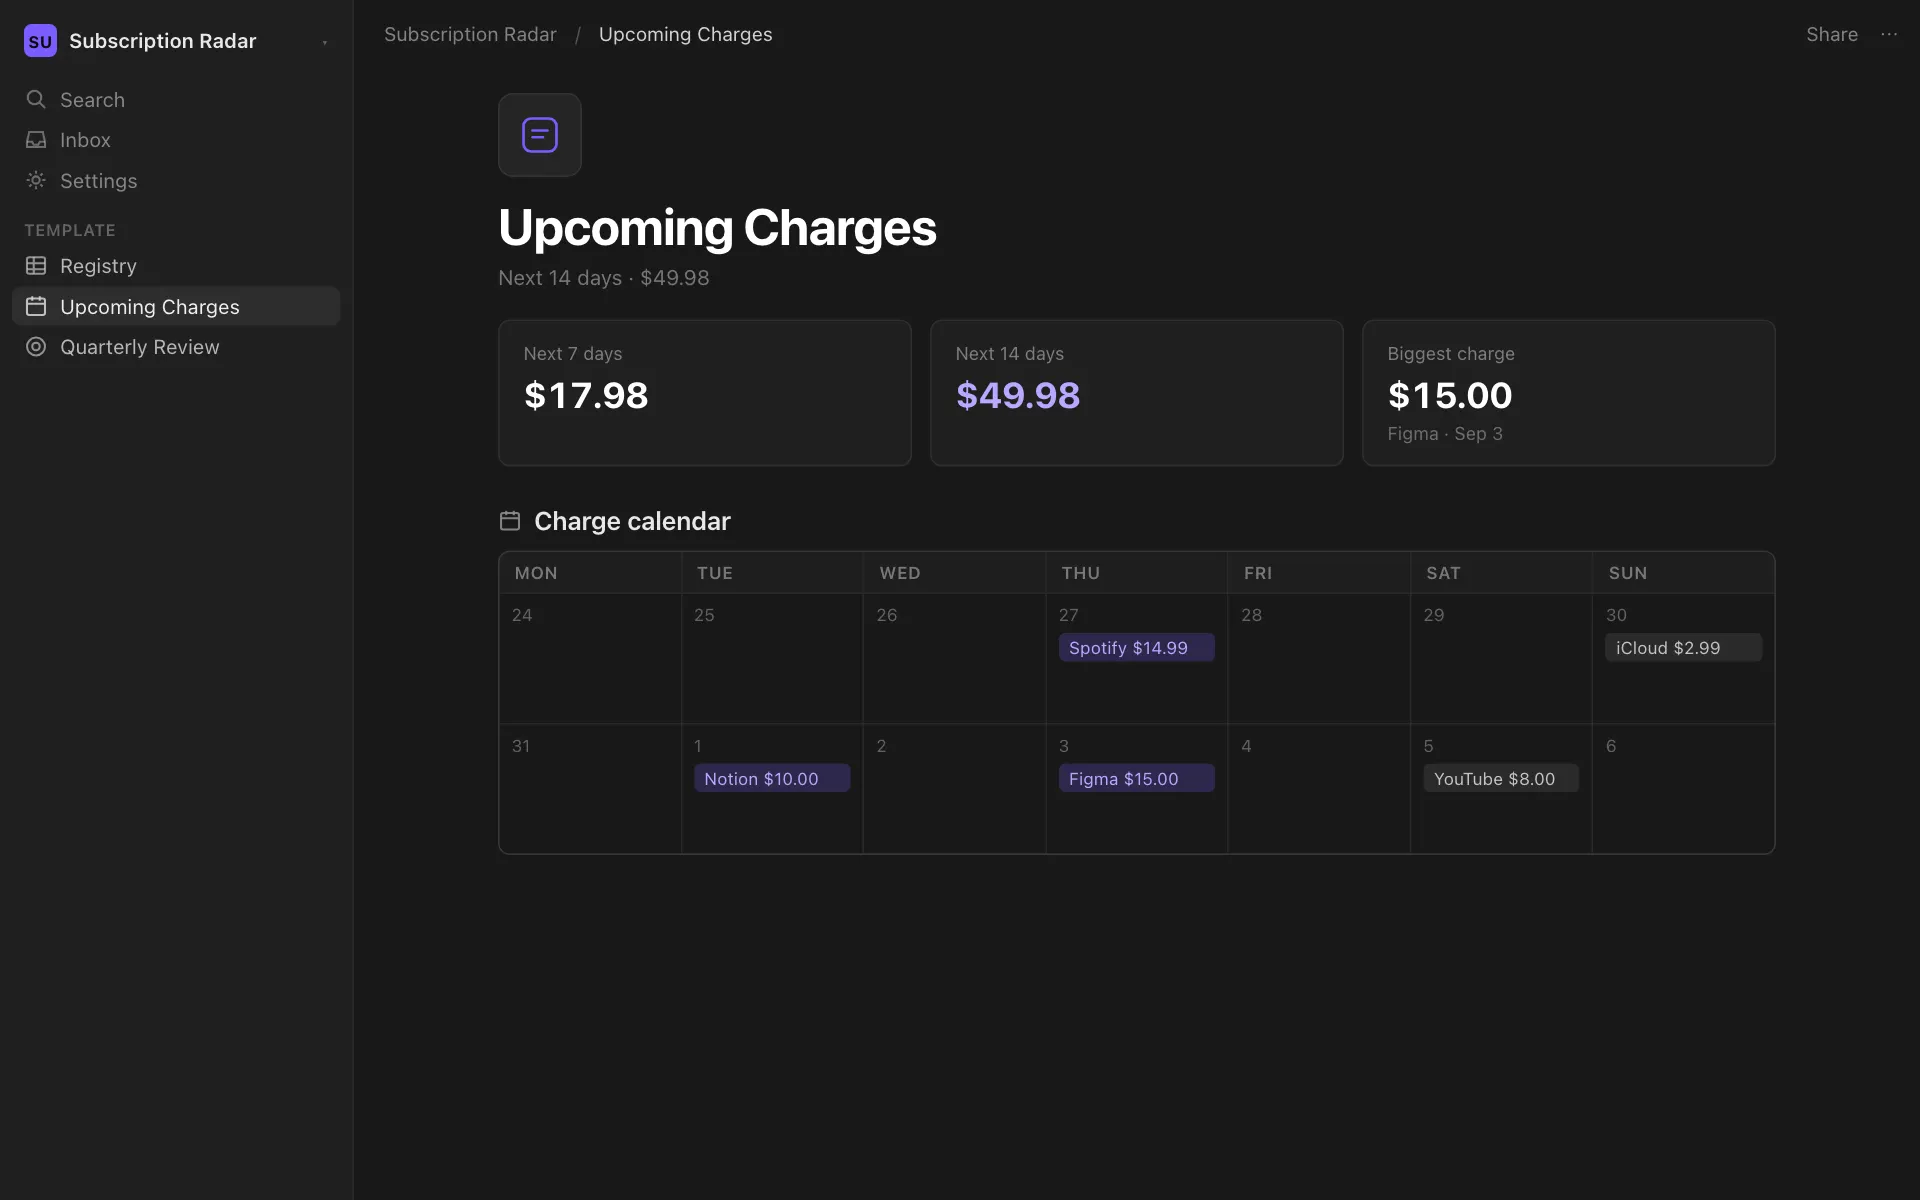Open Upcoming Charges in the sidebar
The width and height of the screenshot is (1920, 1200).
[176, 306]
